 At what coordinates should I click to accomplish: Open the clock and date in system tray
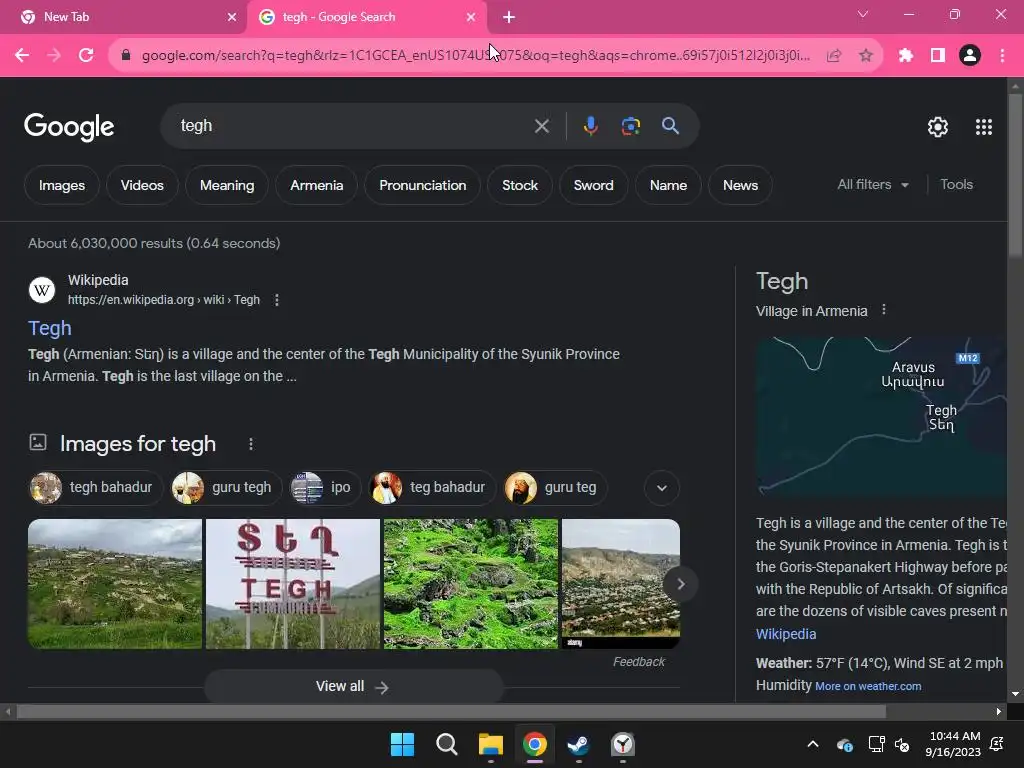pos(953,744)
